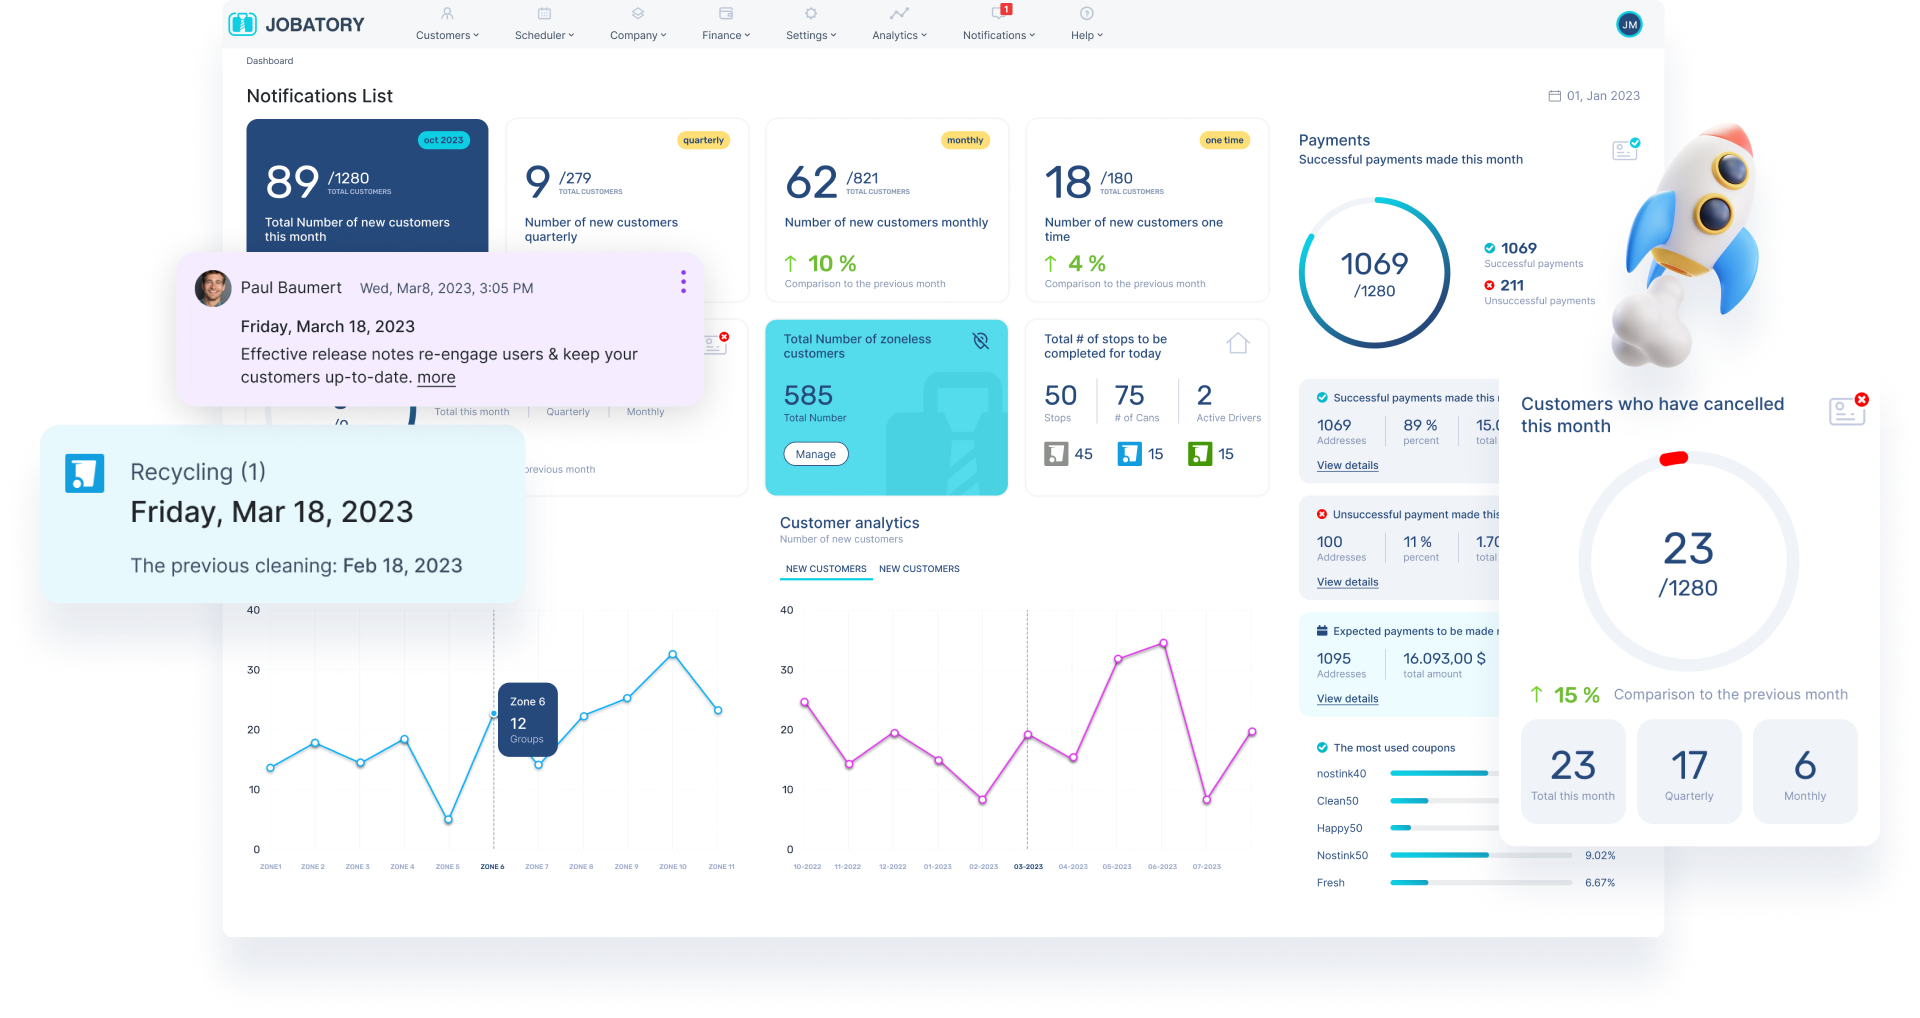1920x1018 pixels.
Task: Open the notifications bell with red badge
Action: [1000, 13]
